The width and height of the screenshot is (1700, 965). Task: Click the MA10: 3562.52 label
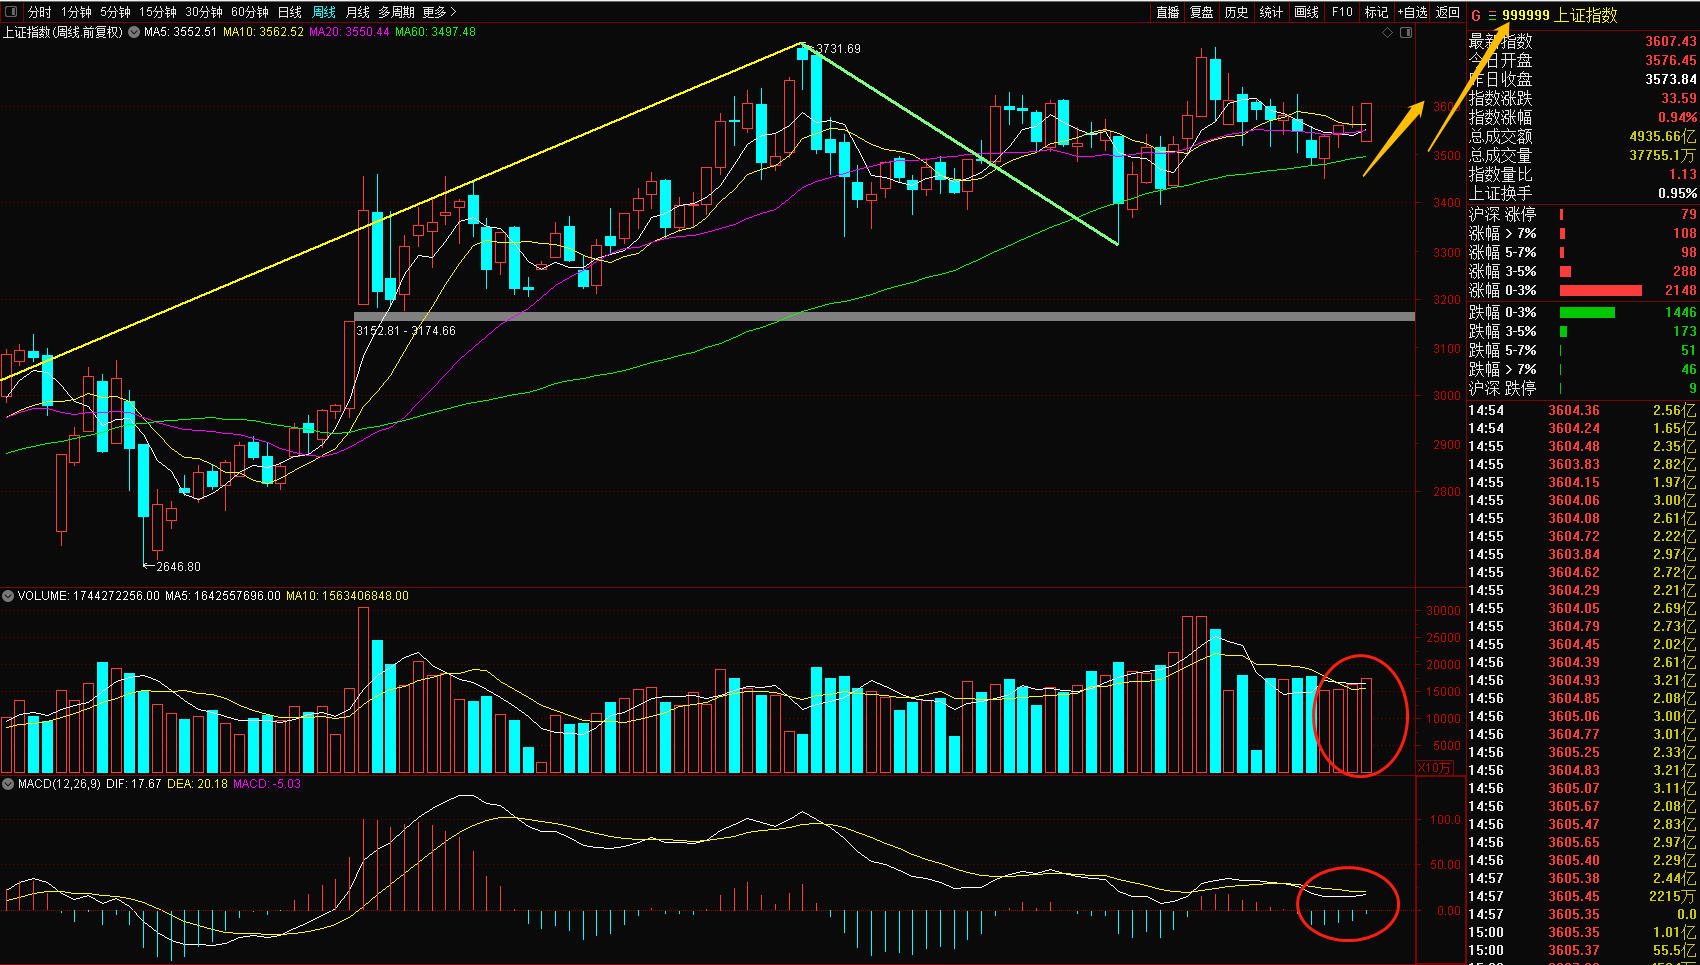[263, 32]
